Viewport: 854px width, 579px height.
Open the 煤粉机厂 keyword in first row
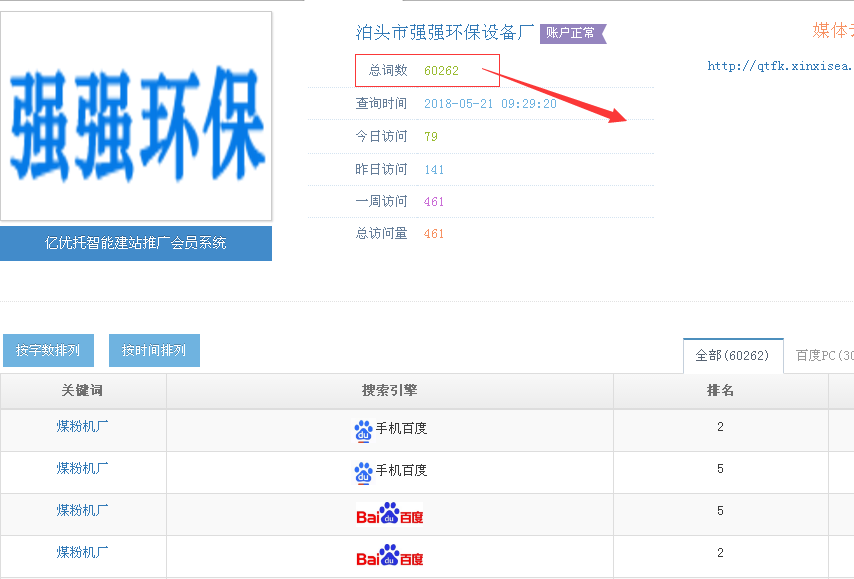tap(83, 426)
